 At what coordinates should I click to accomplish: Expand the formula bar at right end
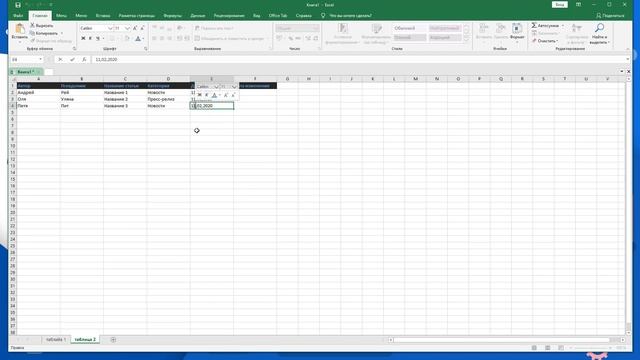pyautogui.click(x=627, y=60)
